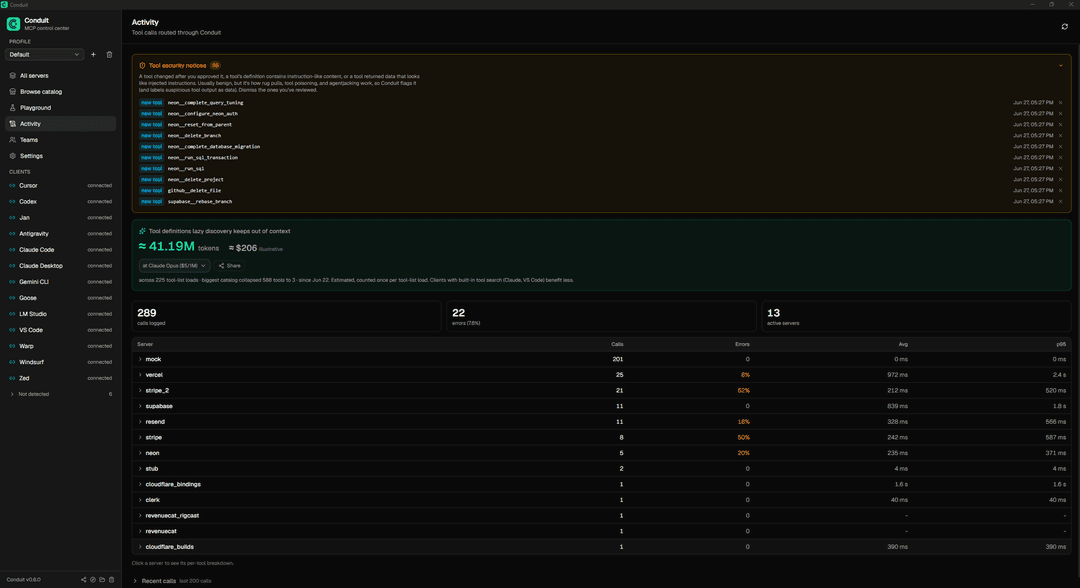Expand the cloudflare_bindings server row
This screenshot has height=588, width=1080.
pos(599,485)
